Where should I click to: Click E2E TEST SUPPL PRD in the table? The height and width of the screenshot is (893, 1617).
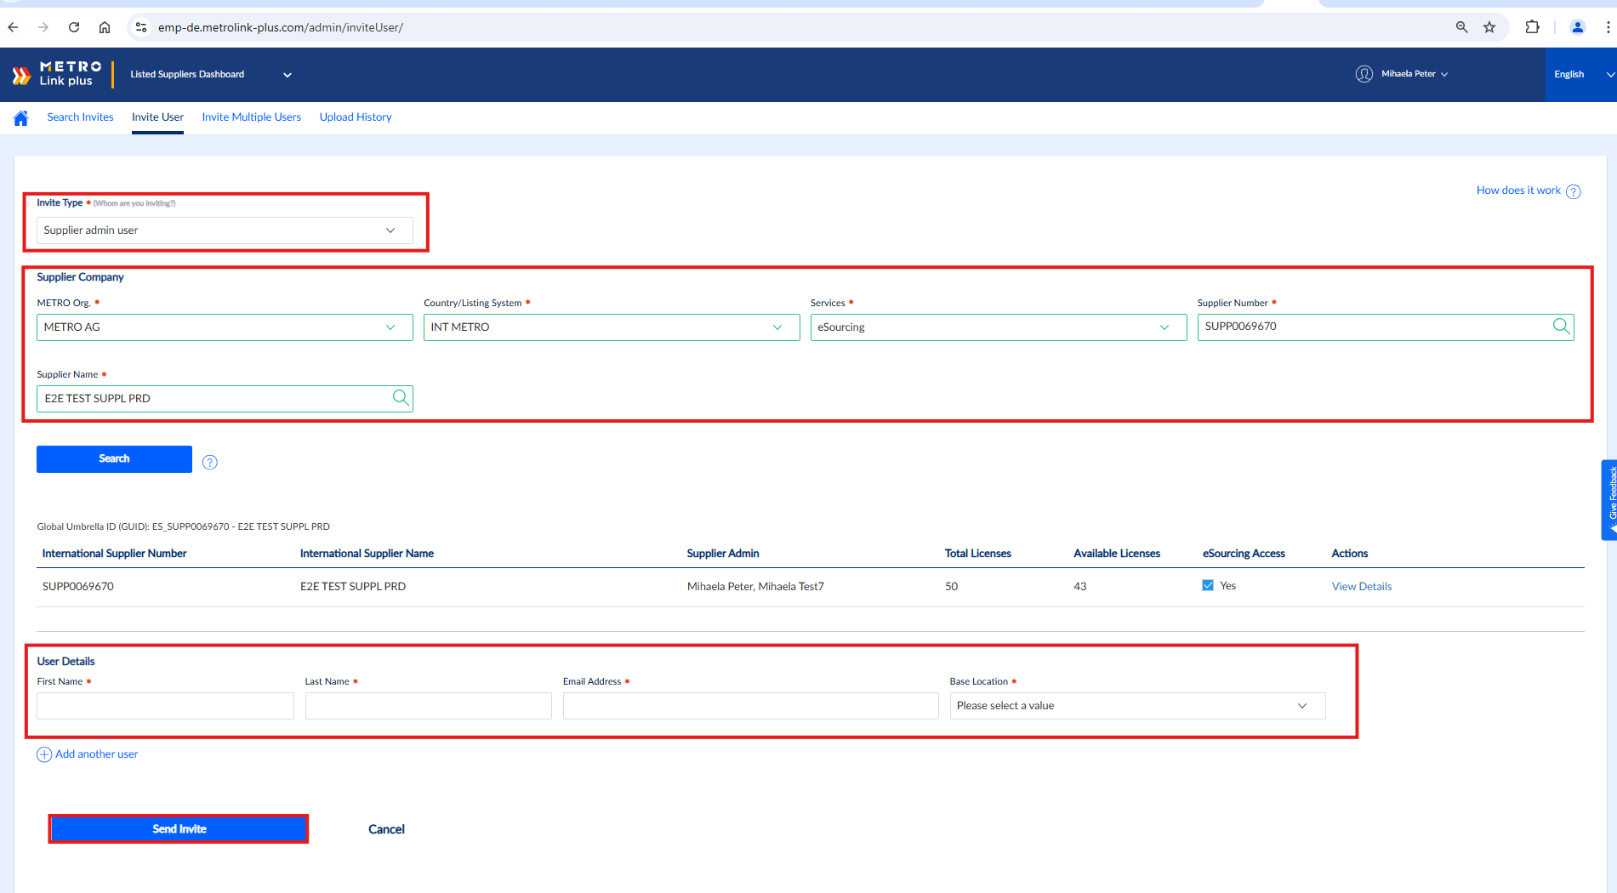353,586
